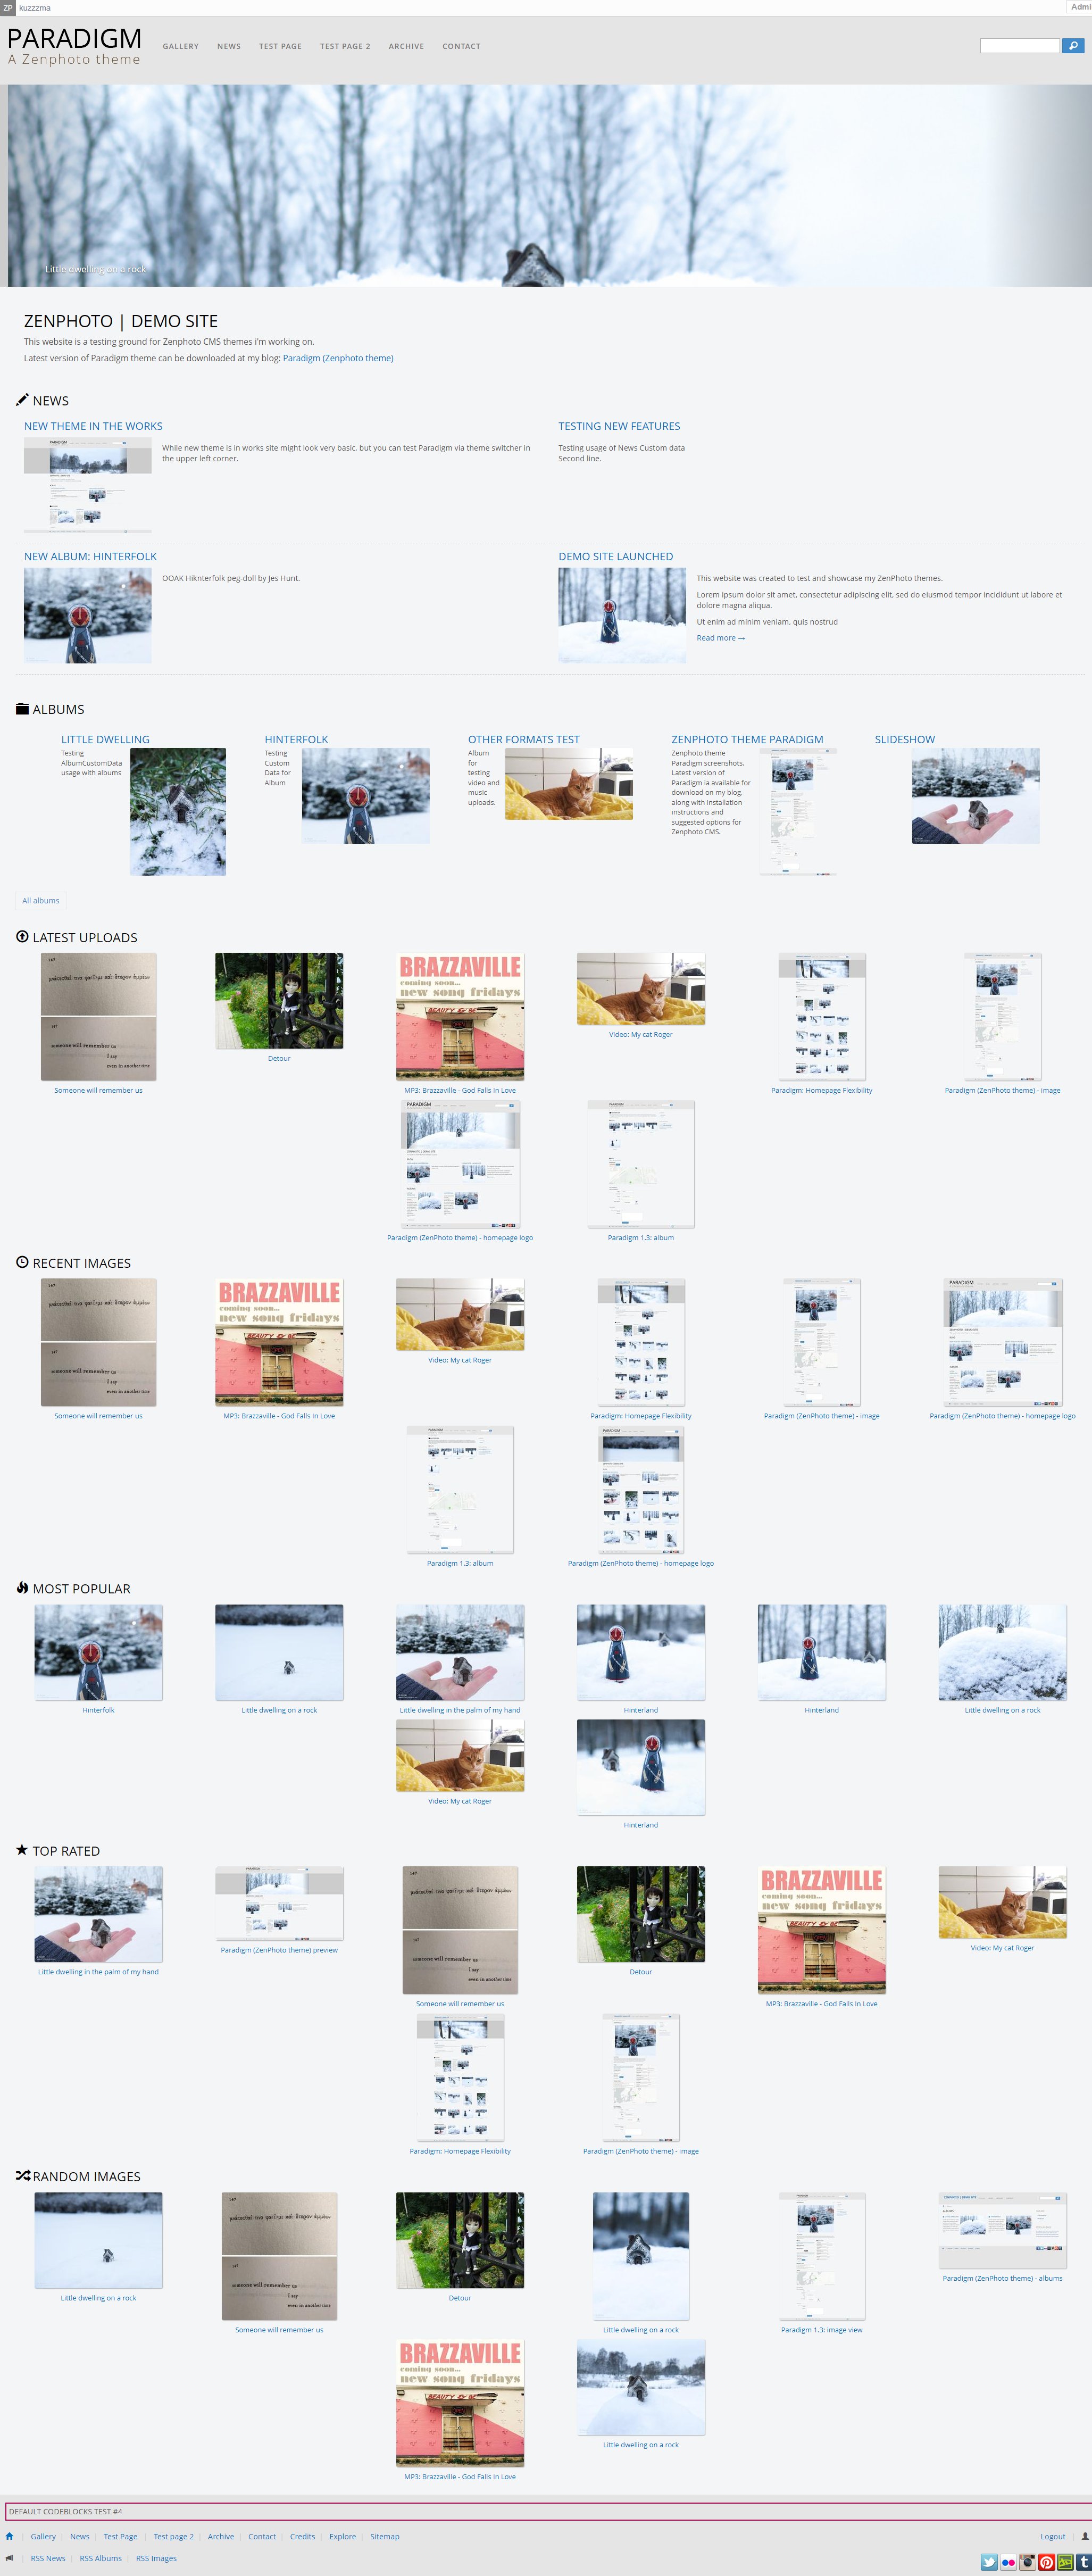Open the Hinterfolk album thumbnail
This screenshot has width=1092, height=2576.
(365, 795)
